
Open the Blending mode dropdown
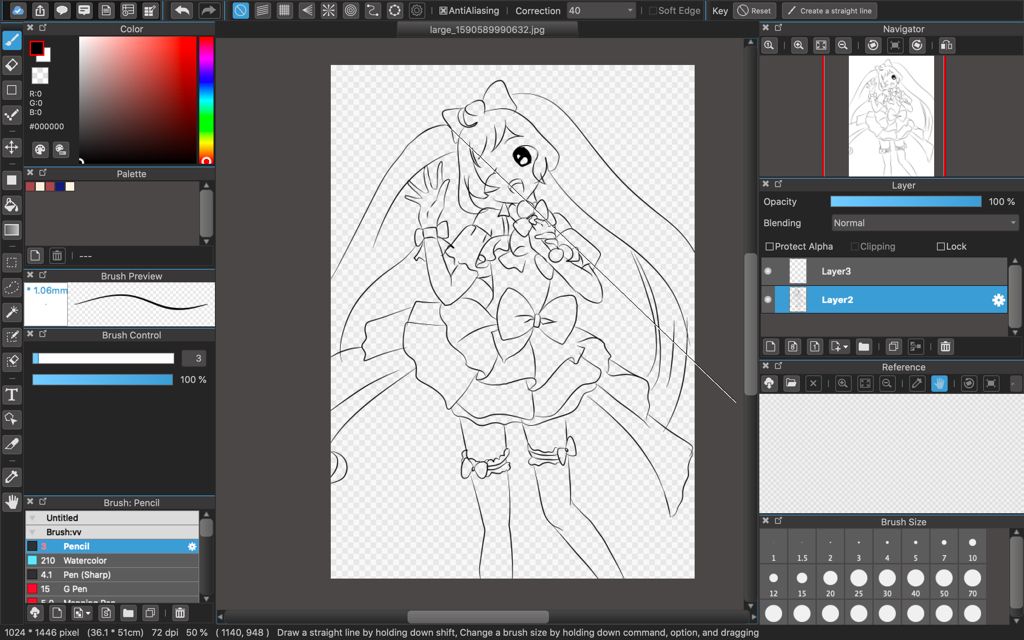click(925, 223)
